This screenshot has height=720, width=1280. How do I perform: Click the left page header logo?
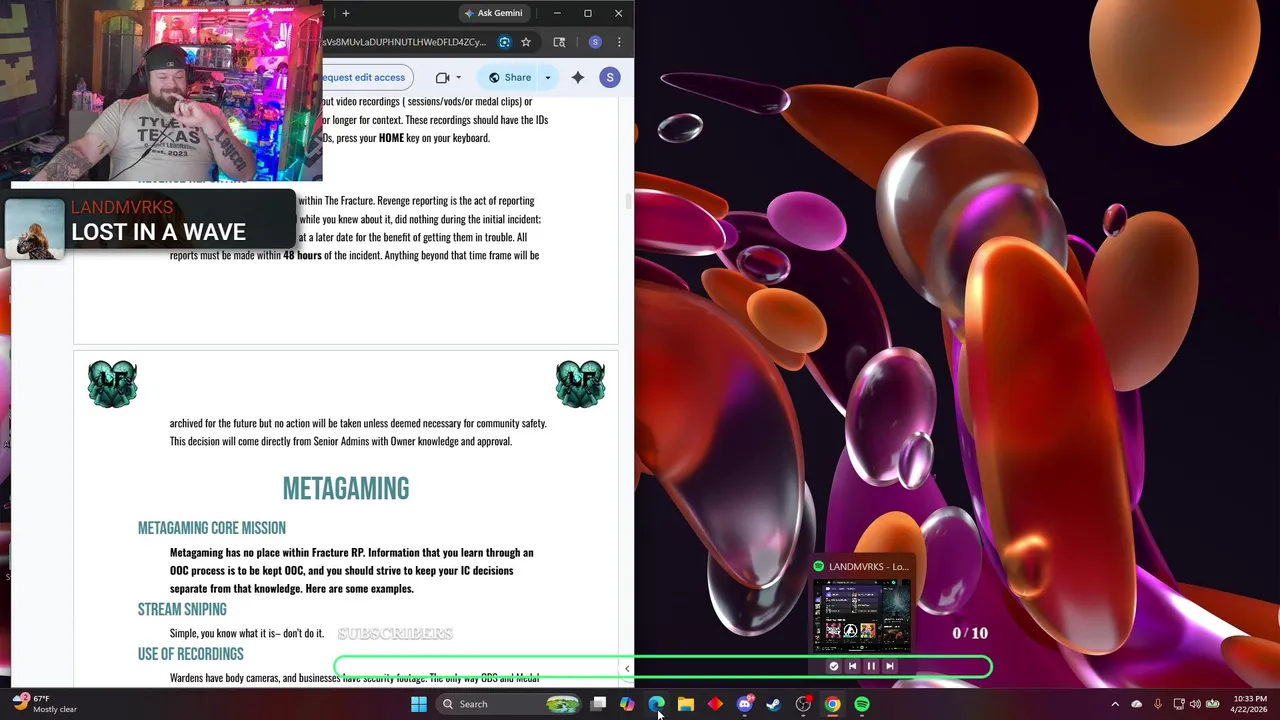112,384
